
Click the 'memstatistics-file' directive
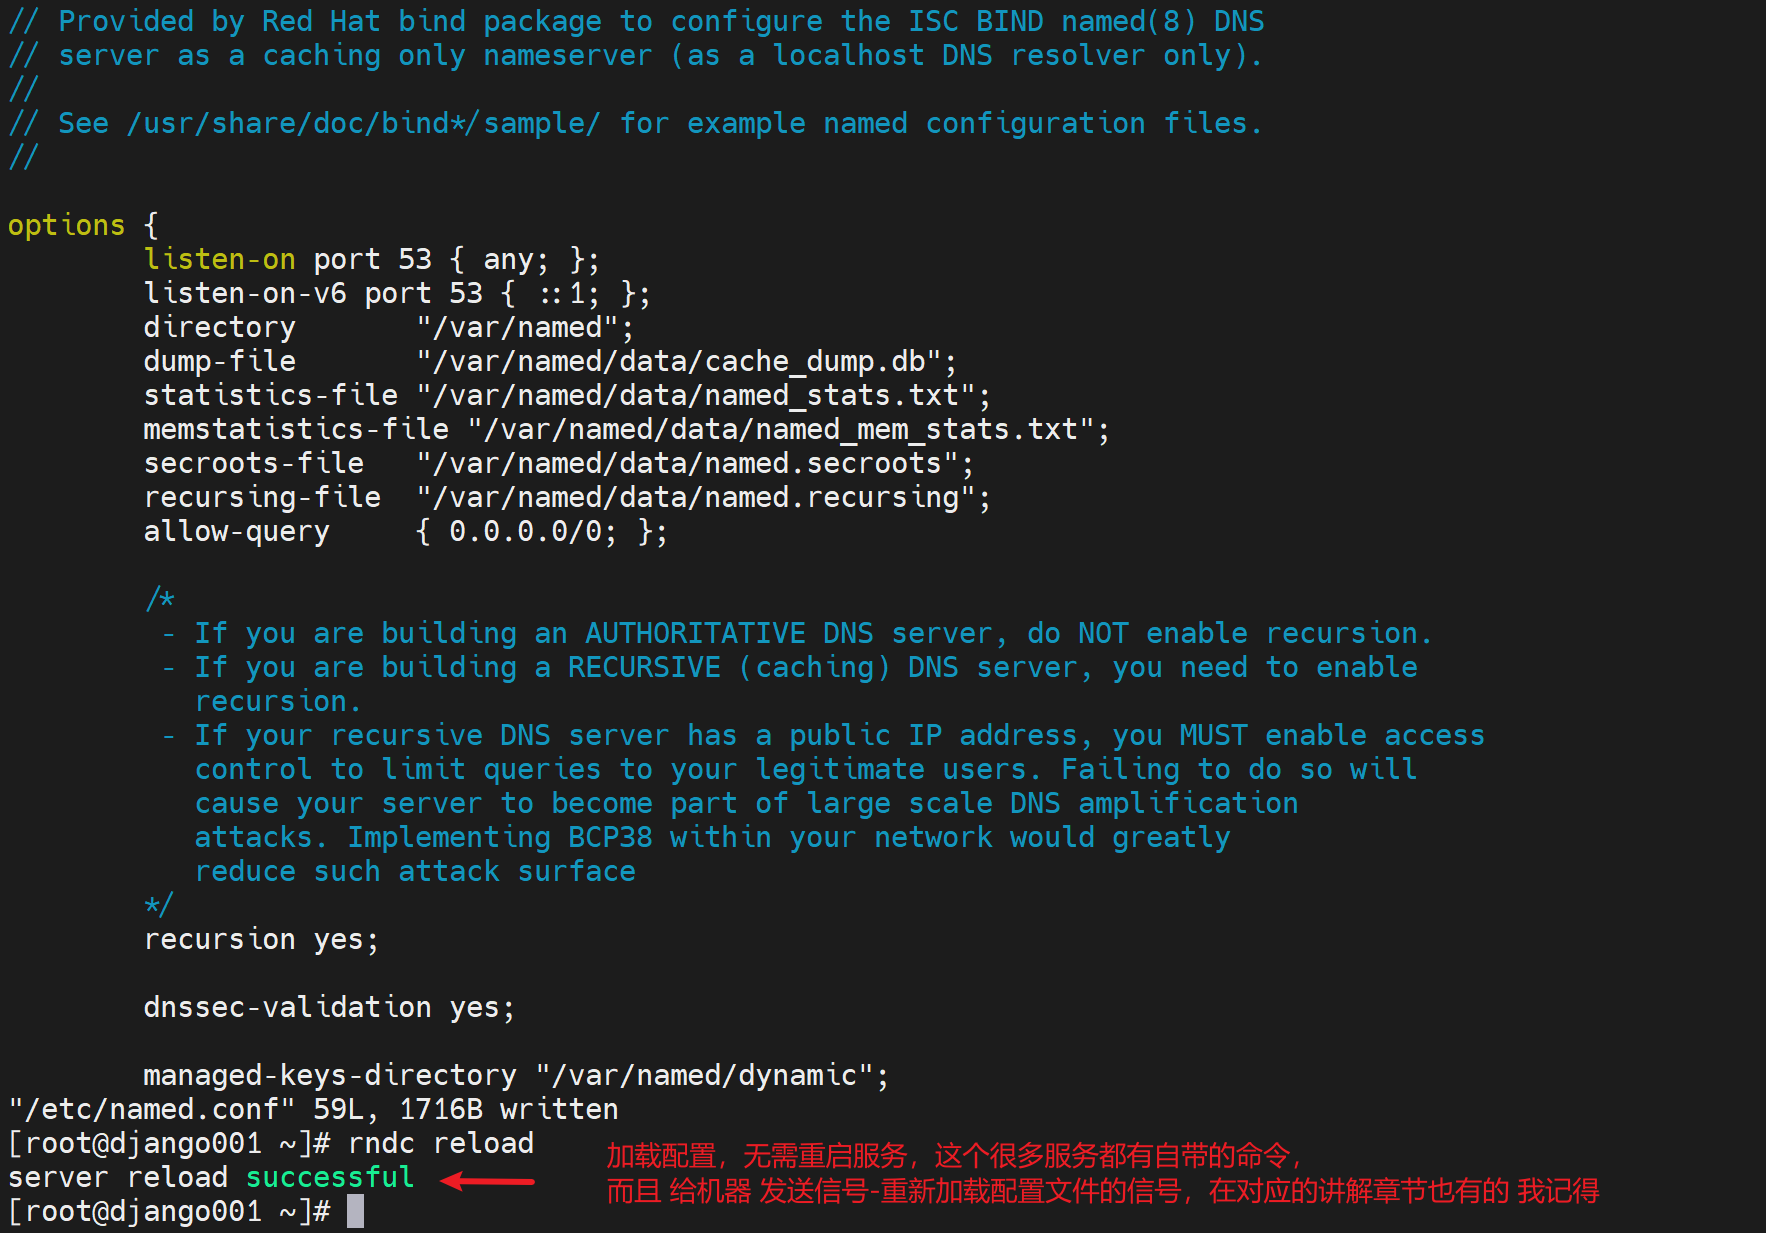point(296,429)
